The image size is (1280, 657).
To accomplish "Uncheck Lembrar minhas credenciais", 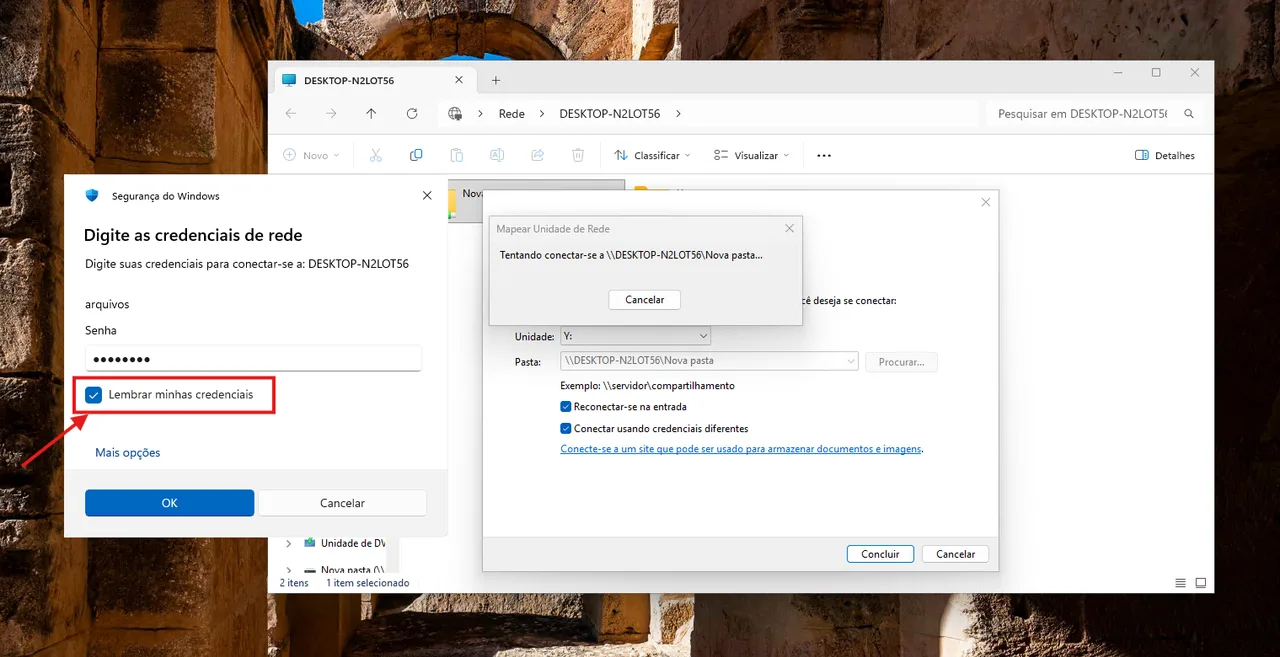I will [x=94, y=395].
